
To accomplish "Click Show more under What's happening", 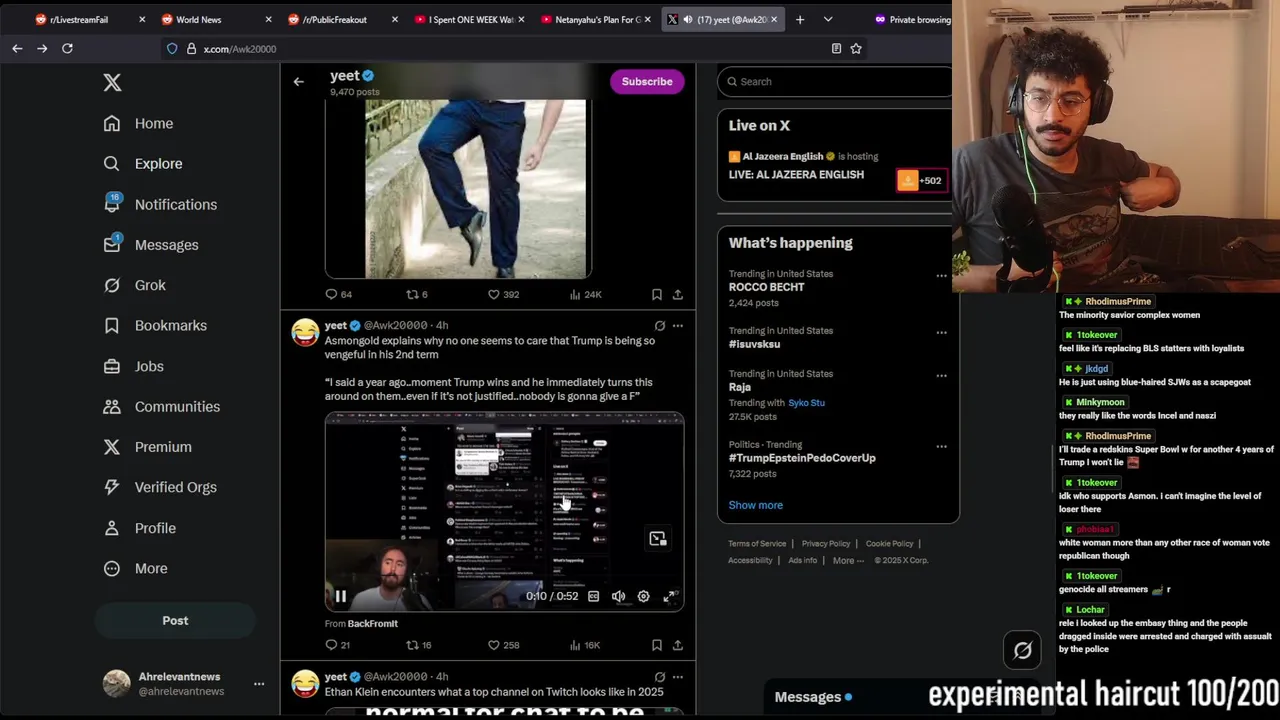I will (756, 505).
